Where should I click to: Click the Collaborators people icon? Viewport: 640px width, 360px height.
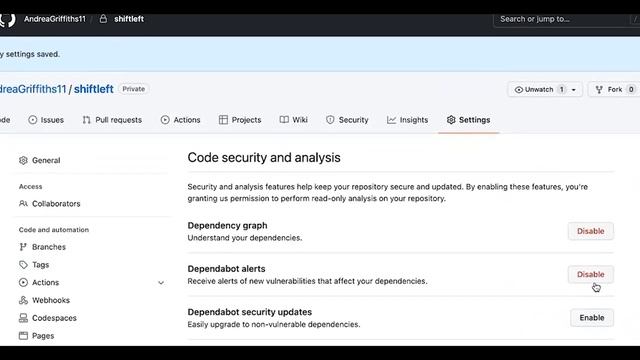23,204
